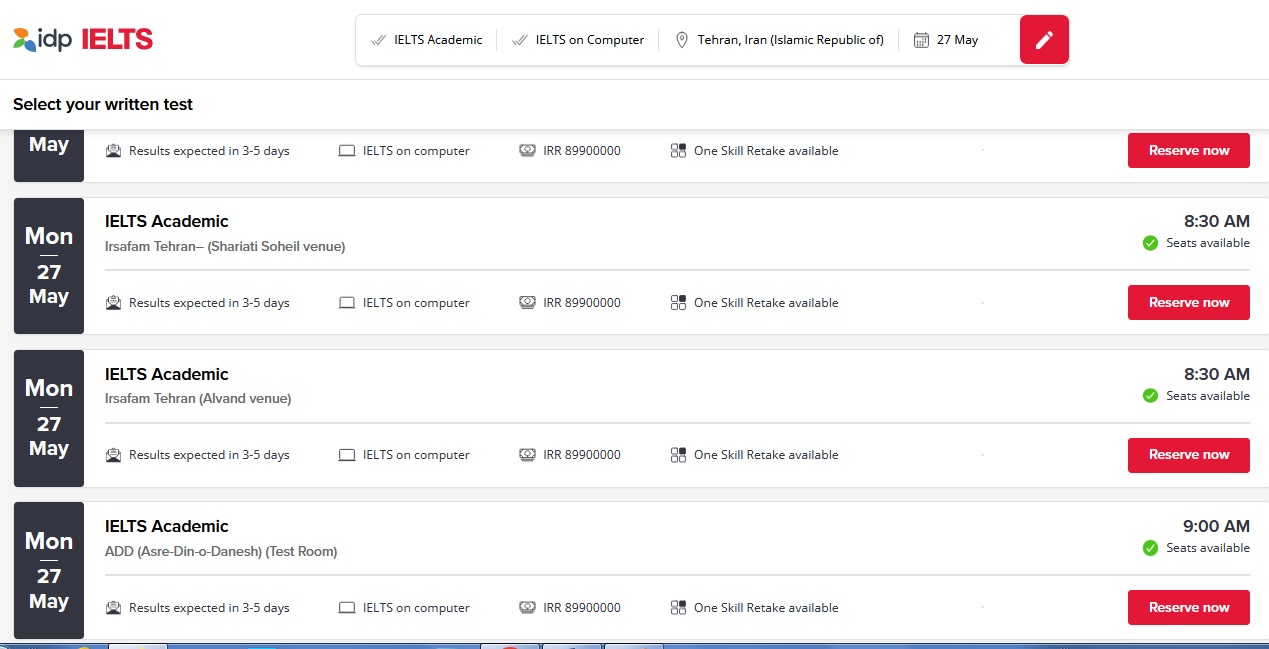Click 'Results expected in 3-5 days' for Shariati Soheil
The height and width of the screenshot is (649, 1269).
pyautogui.click(x=209, y=303)
